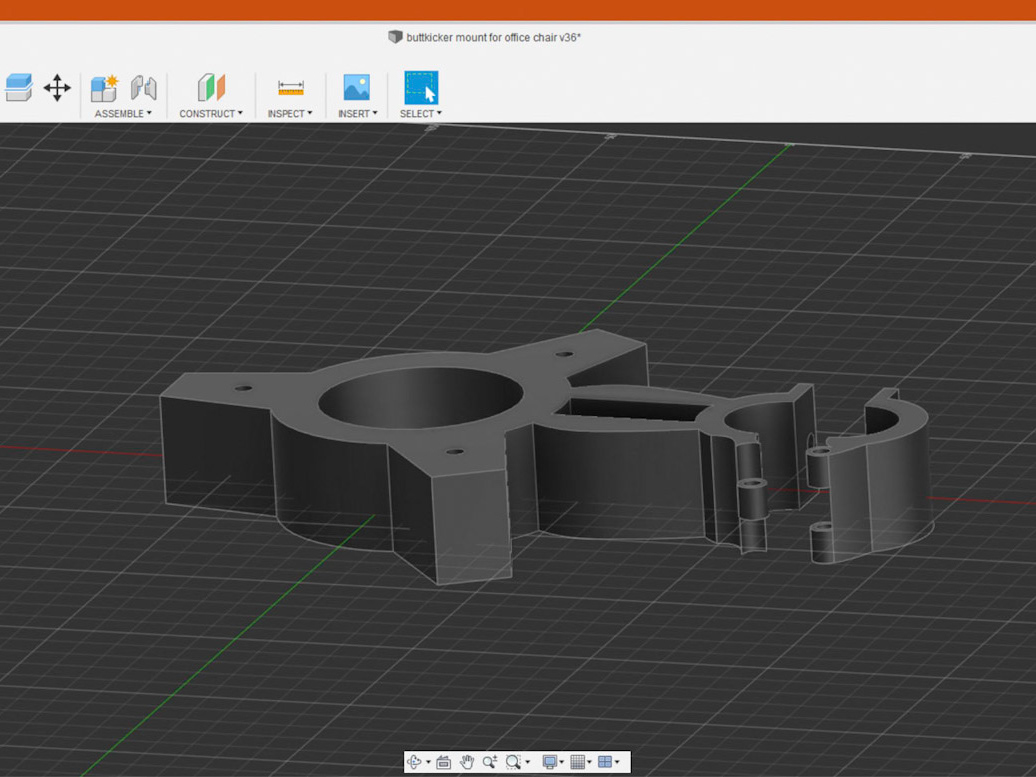
Task: Click the Look At icon
Action: [444, 762]
